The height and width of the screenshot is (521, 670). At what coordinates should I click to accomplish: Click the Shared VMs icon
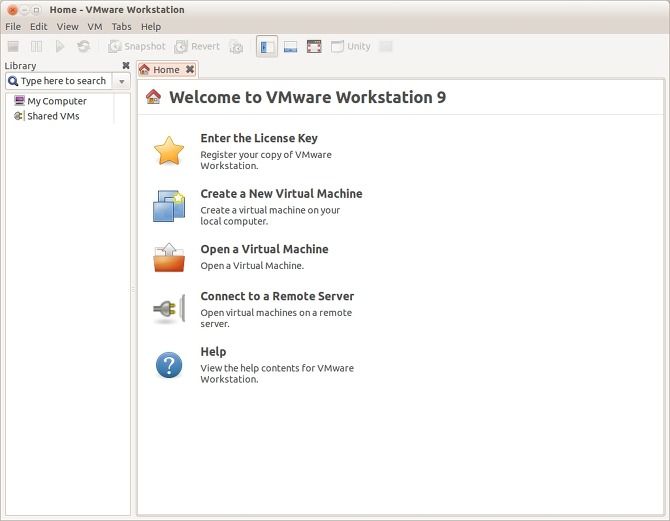(x=19, y=116)
